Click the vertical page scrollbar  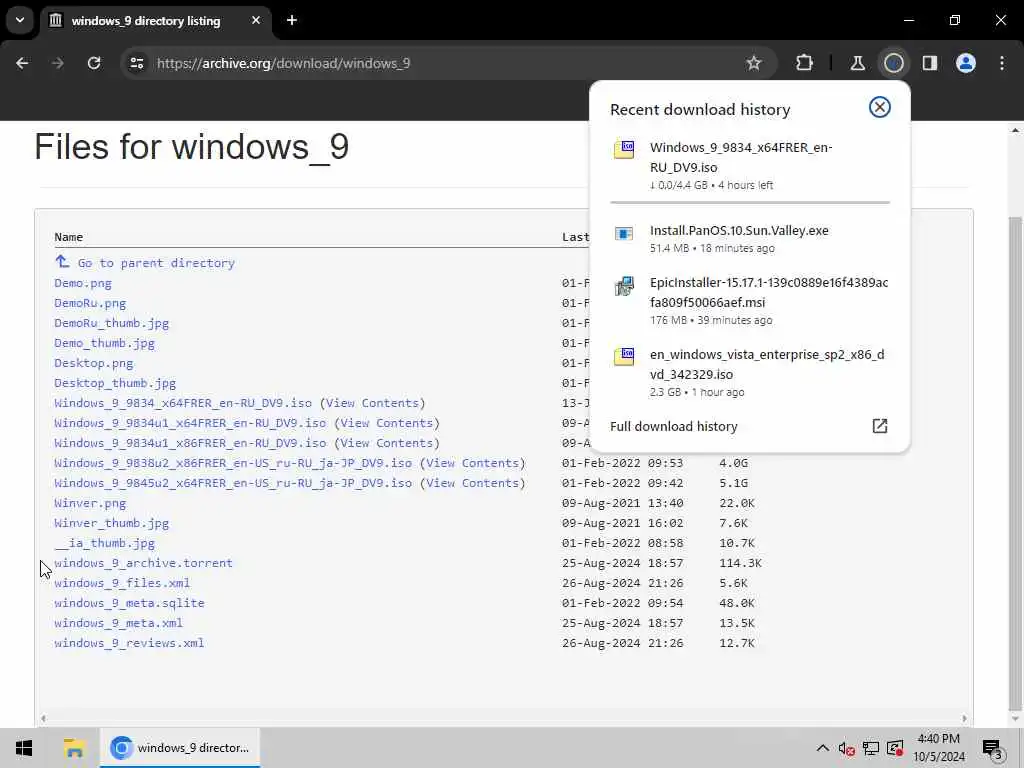[1015, 462]
